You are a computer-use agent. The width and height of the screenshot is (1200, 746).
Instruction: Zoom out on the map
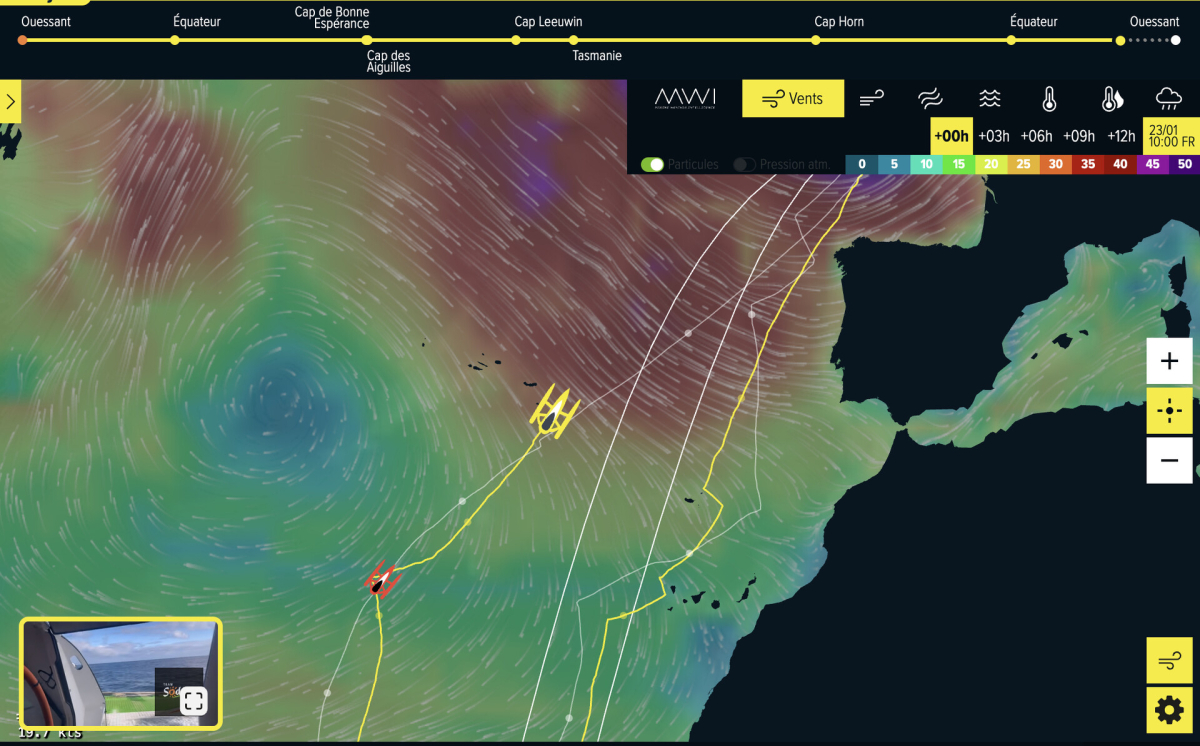[x=1169, y=460]
